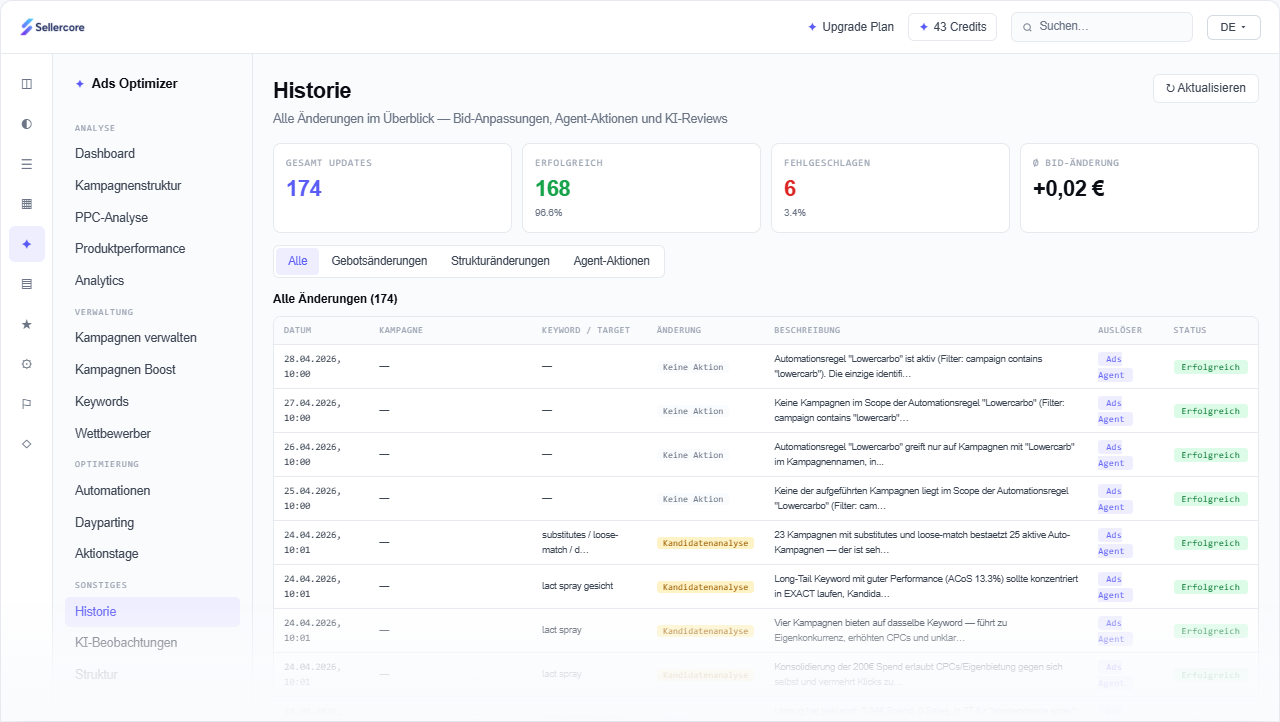Click the 28.04.2026 row date cell
Viewport: 1280px width, 722px height.
pos(312,366)
